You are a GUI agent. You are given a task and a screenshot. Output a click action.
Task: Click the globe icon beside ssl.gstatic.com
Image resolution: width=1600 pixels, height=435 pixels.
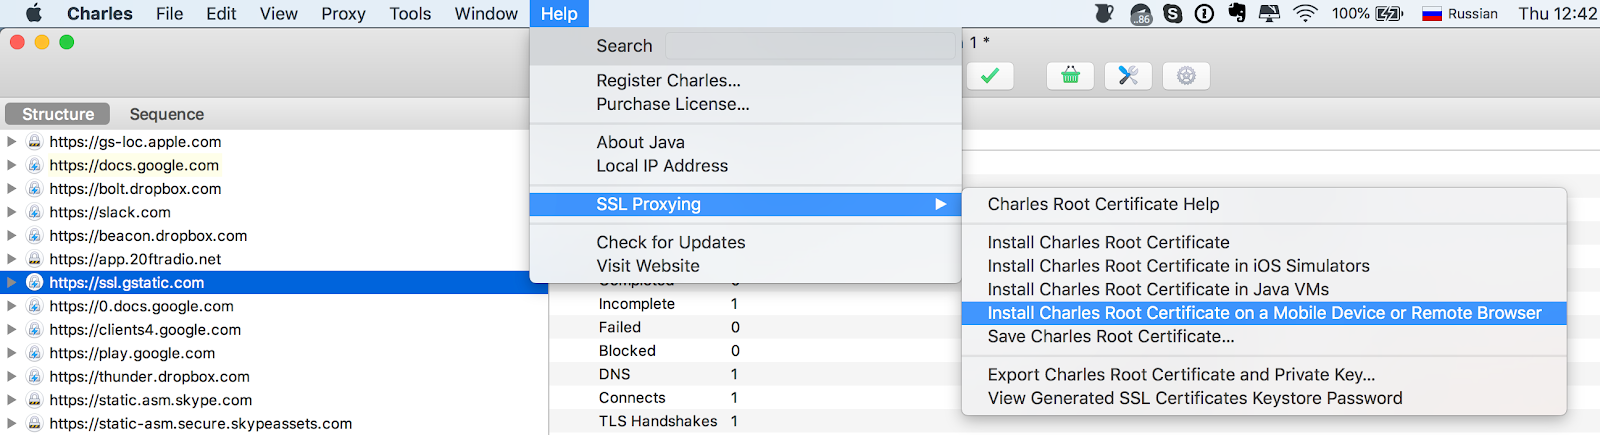click(34, 283)
